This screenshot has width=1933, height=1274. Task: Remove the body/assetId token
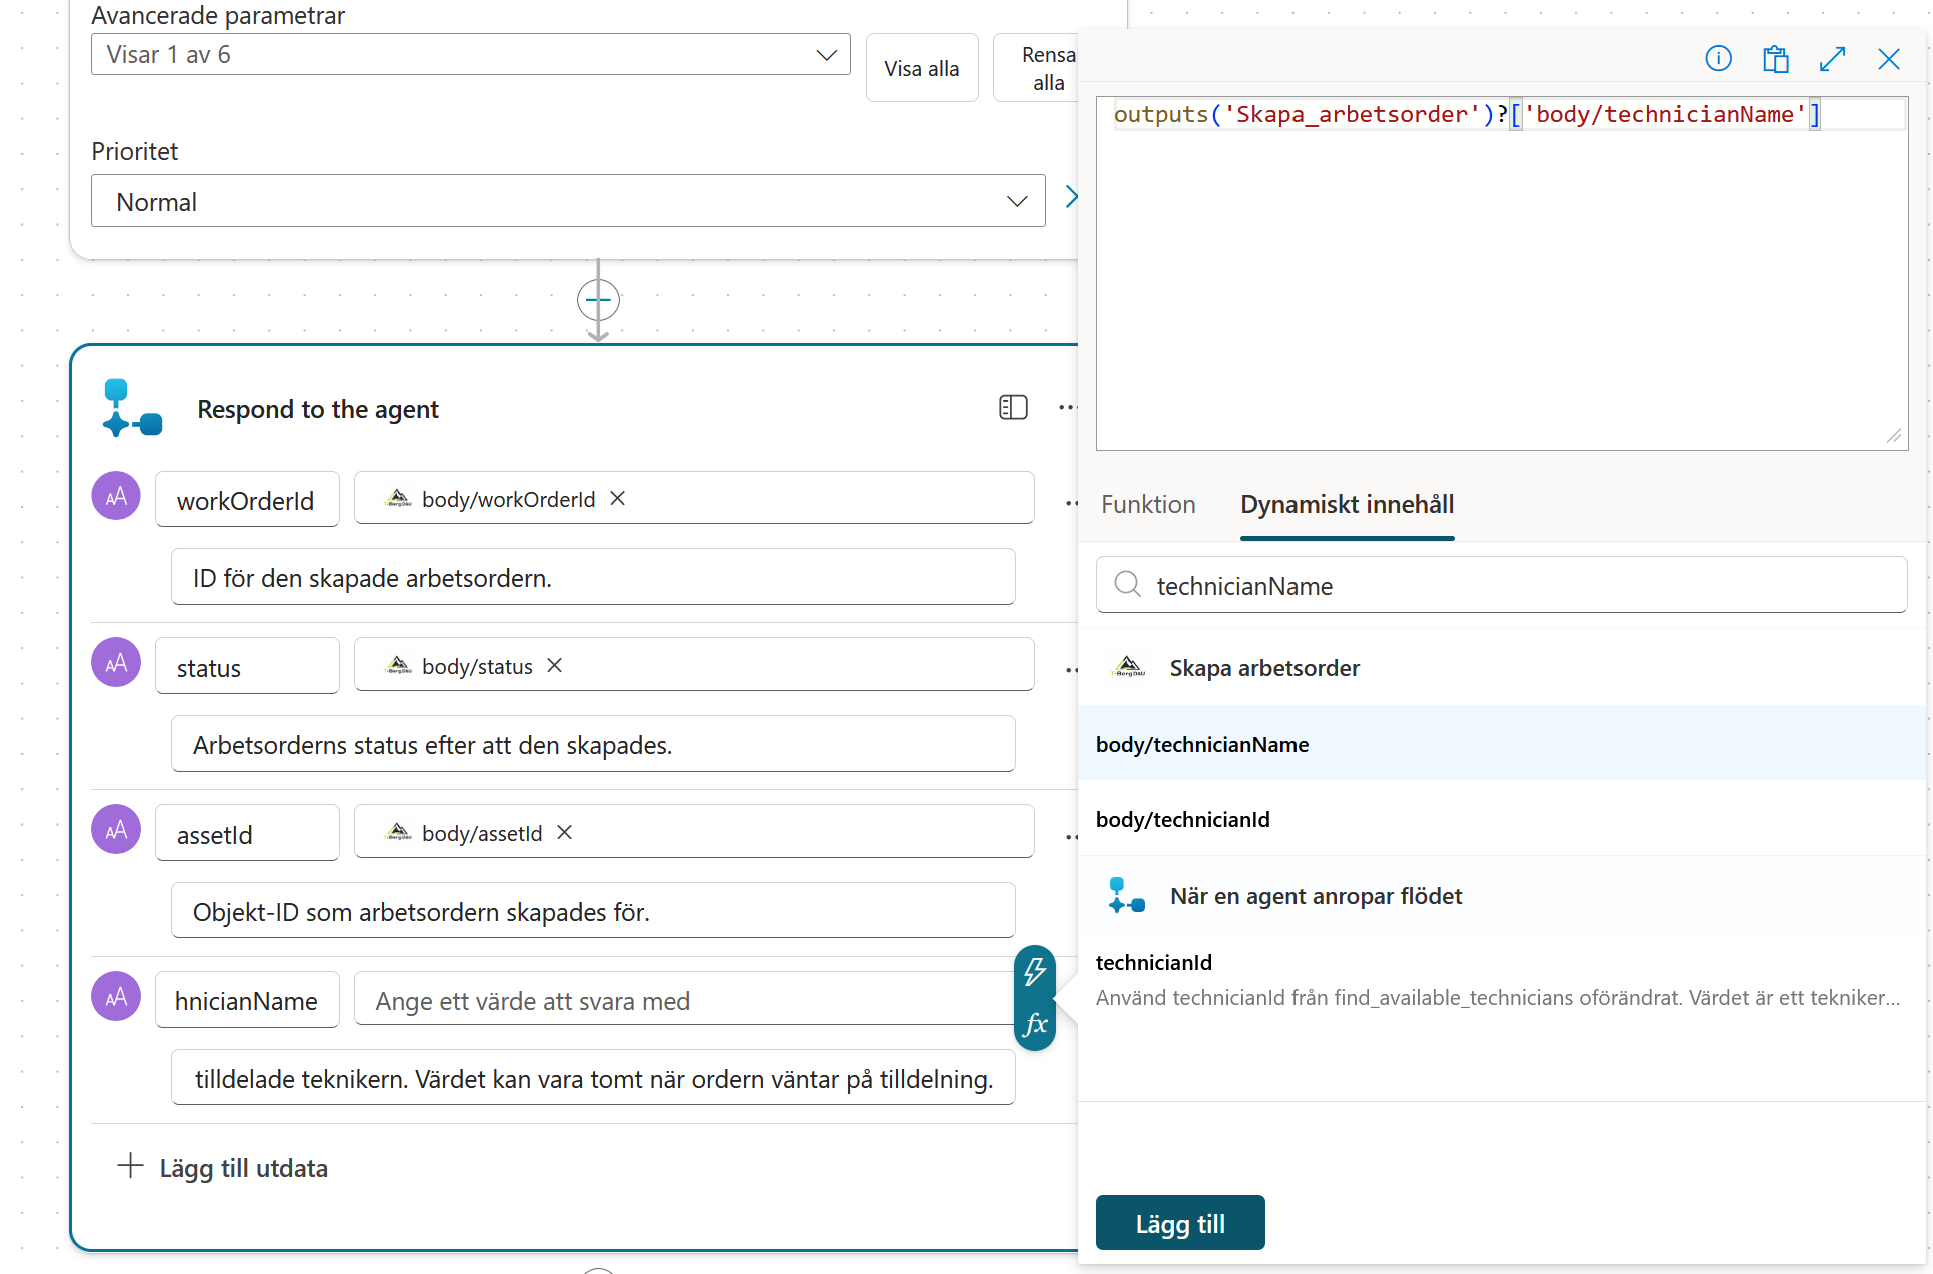pos(565,832)
